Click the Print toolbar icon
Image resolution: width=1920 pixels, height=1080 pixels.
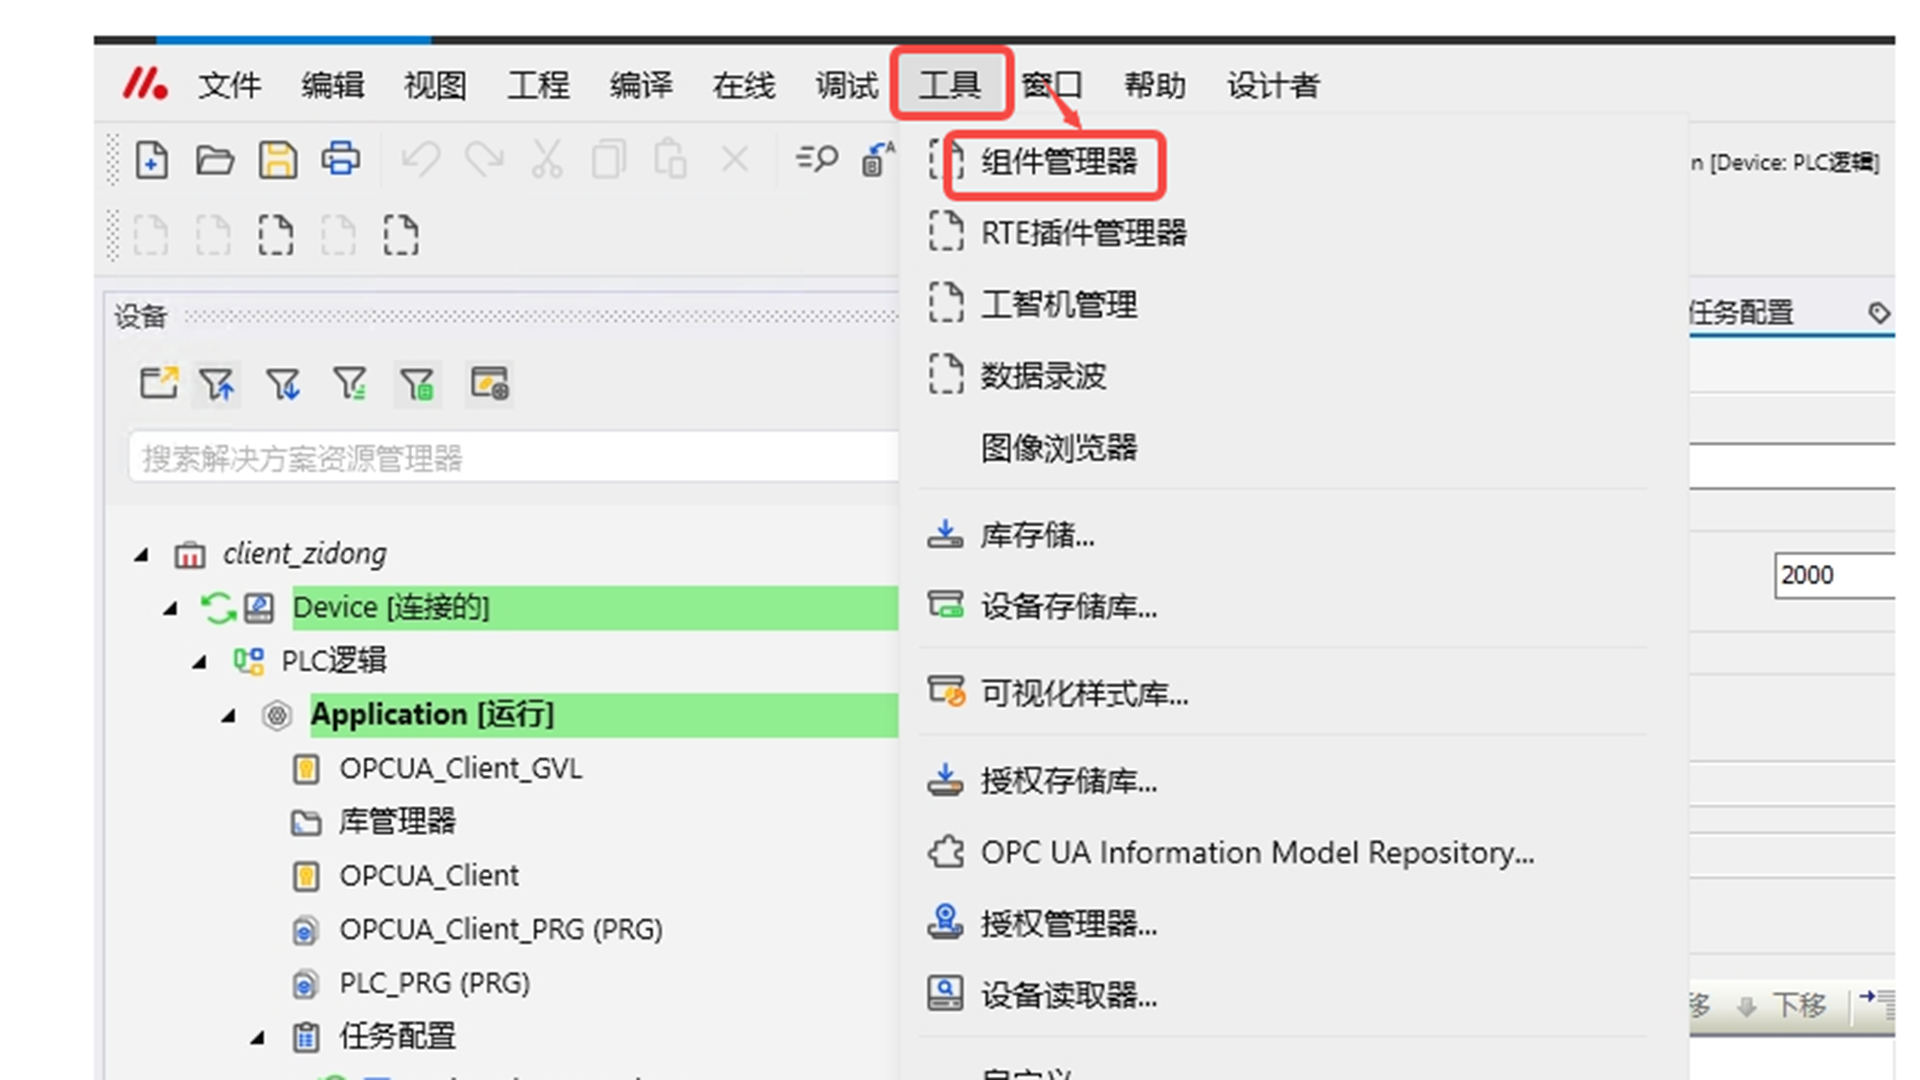[340, 160]
